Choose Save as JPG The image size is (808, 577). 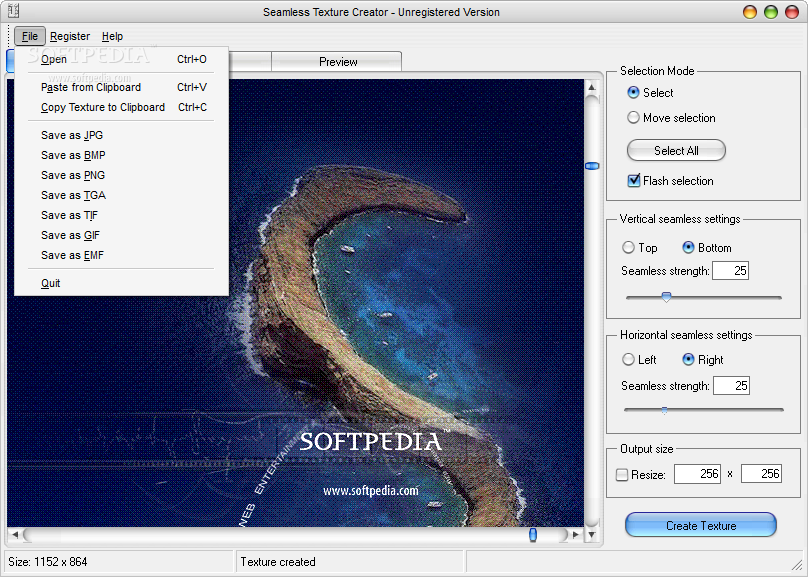[124, 135]
